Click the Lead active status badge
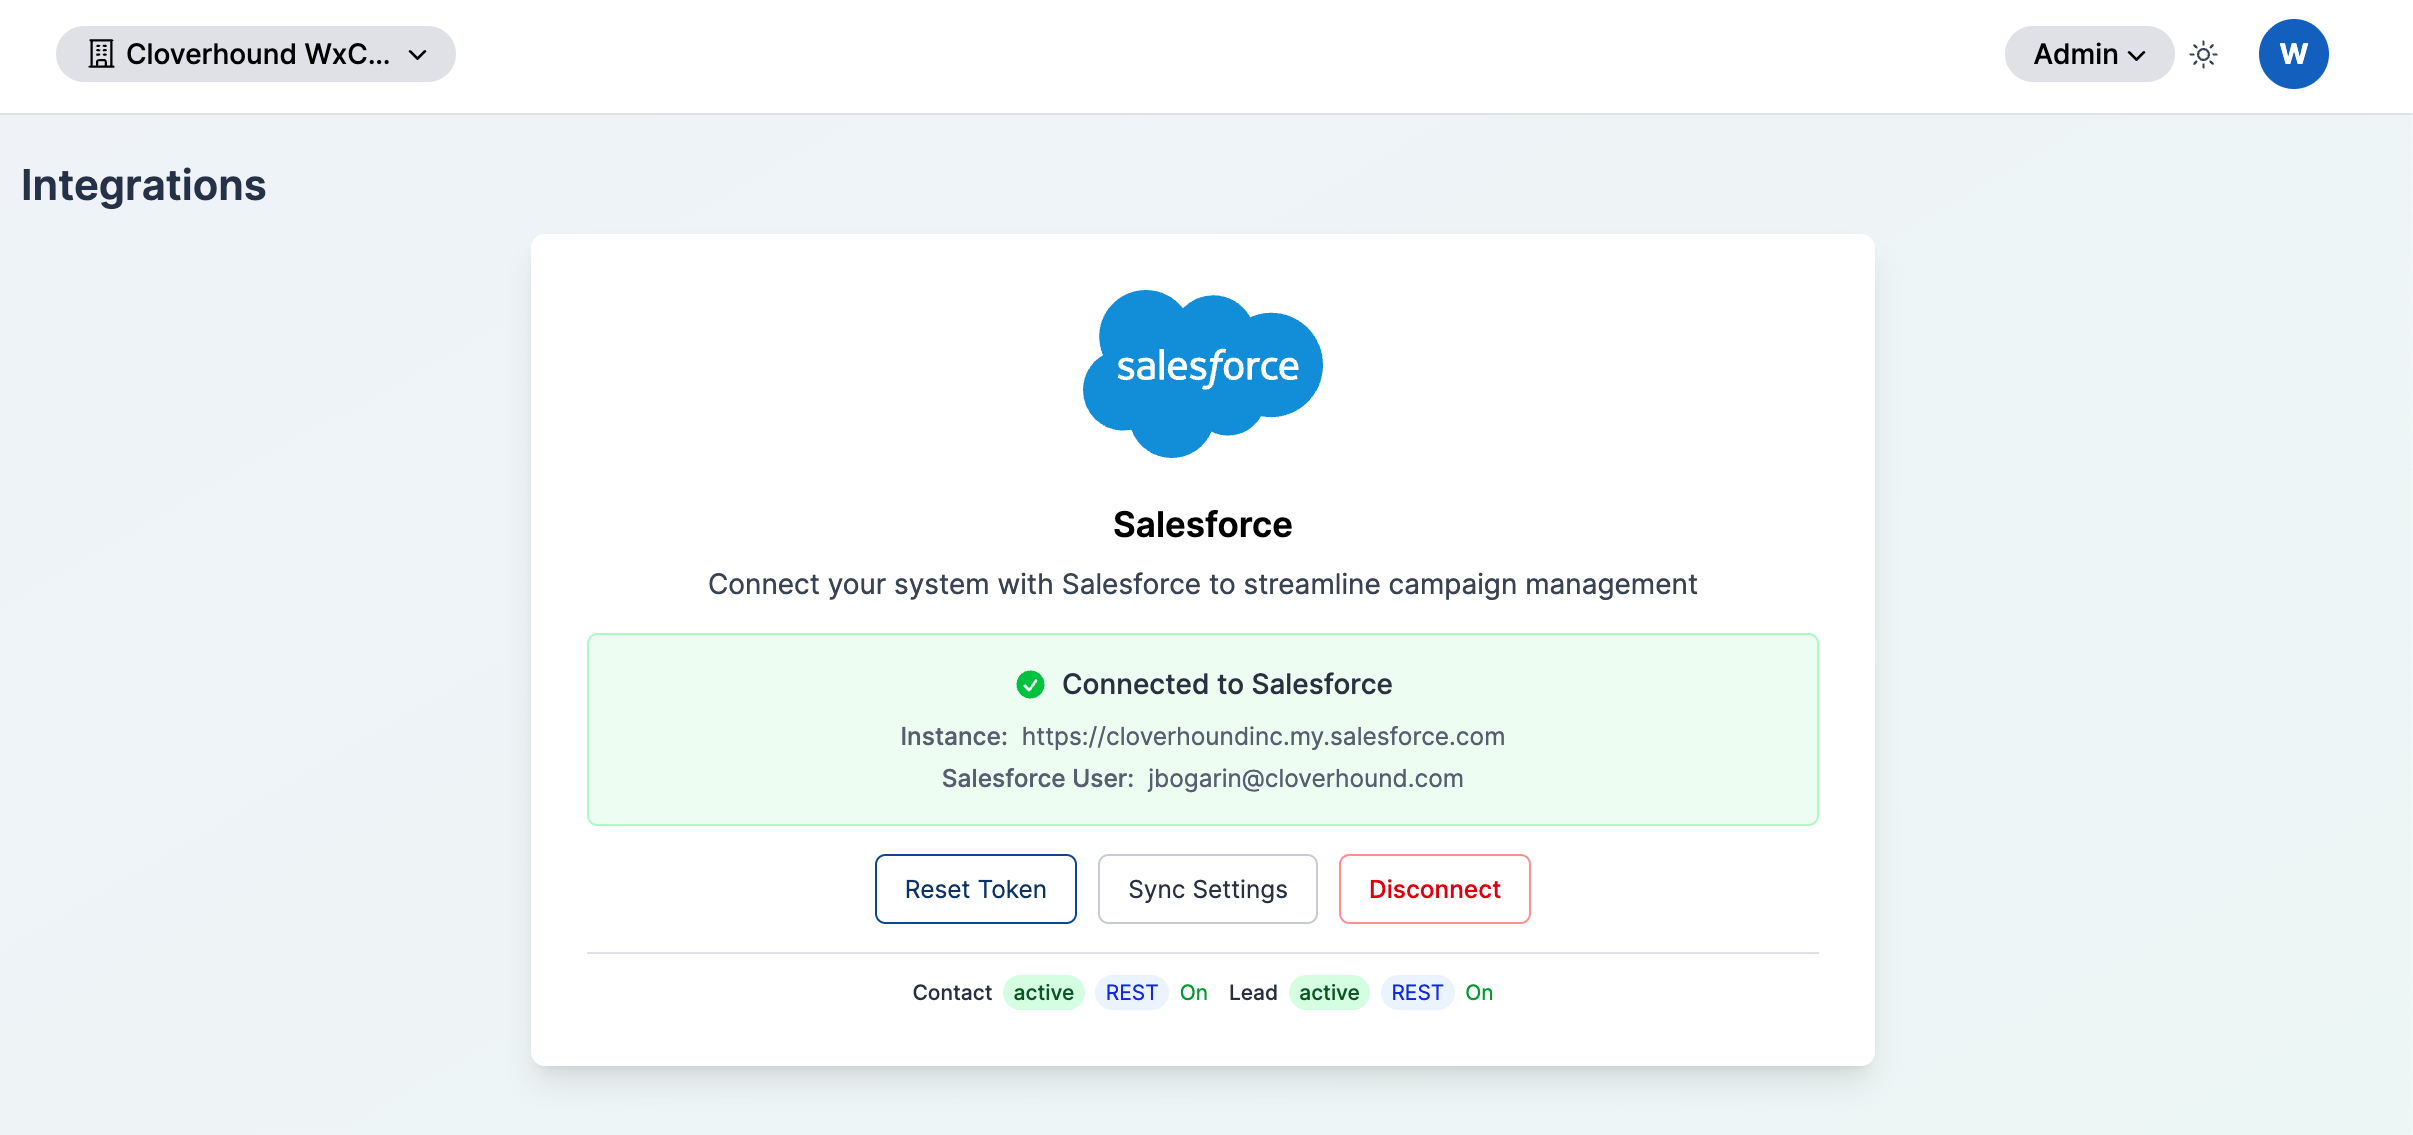Viewport: 2413px width, 1135px height. coord(1330,992)
